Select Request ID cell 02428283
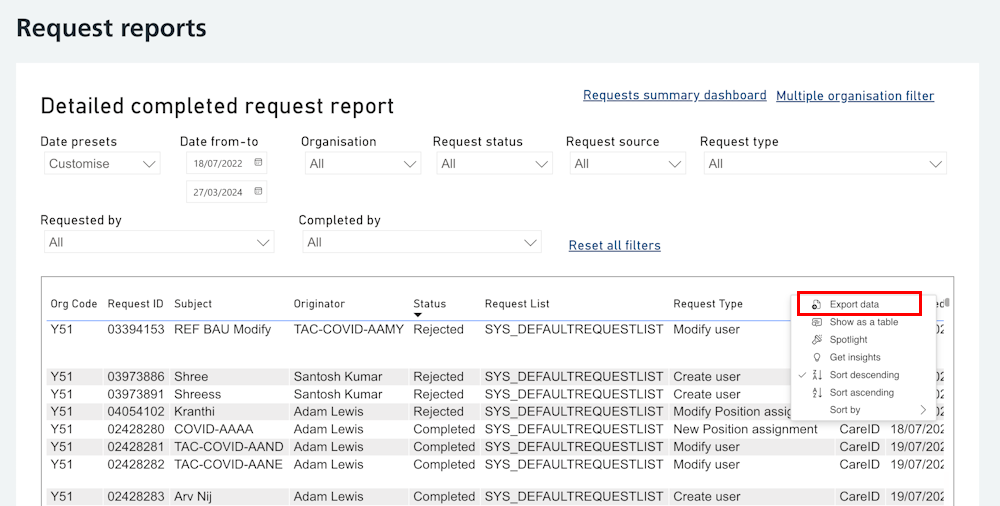This screenshot has width=1000, height=506. 136,496
